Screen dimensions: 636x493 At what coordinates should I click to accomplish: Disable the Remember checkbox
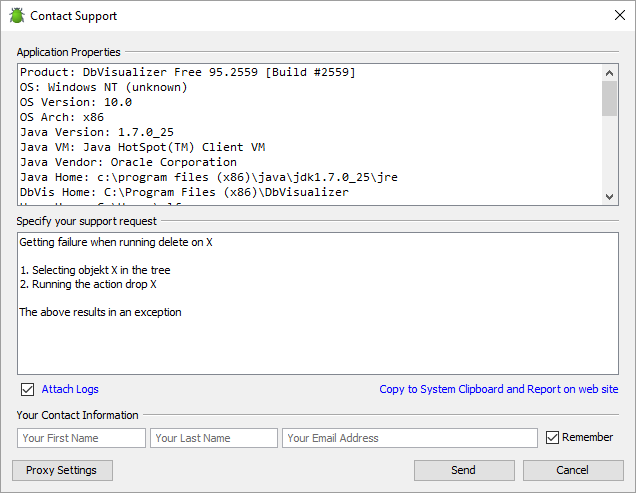pos(553,437)
